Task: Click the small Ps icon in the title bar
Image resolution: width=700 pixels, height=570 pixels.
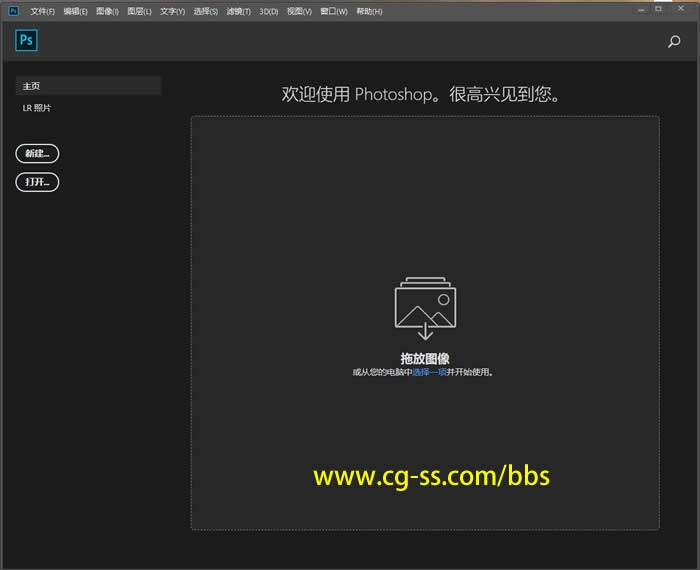Action: tap(13, 11)
